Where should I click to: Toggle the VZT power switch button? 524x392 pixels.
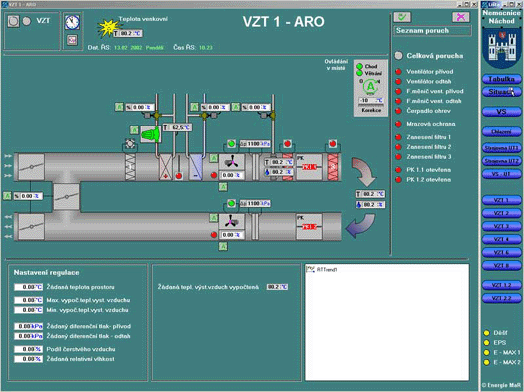click(x=13, y=21)
